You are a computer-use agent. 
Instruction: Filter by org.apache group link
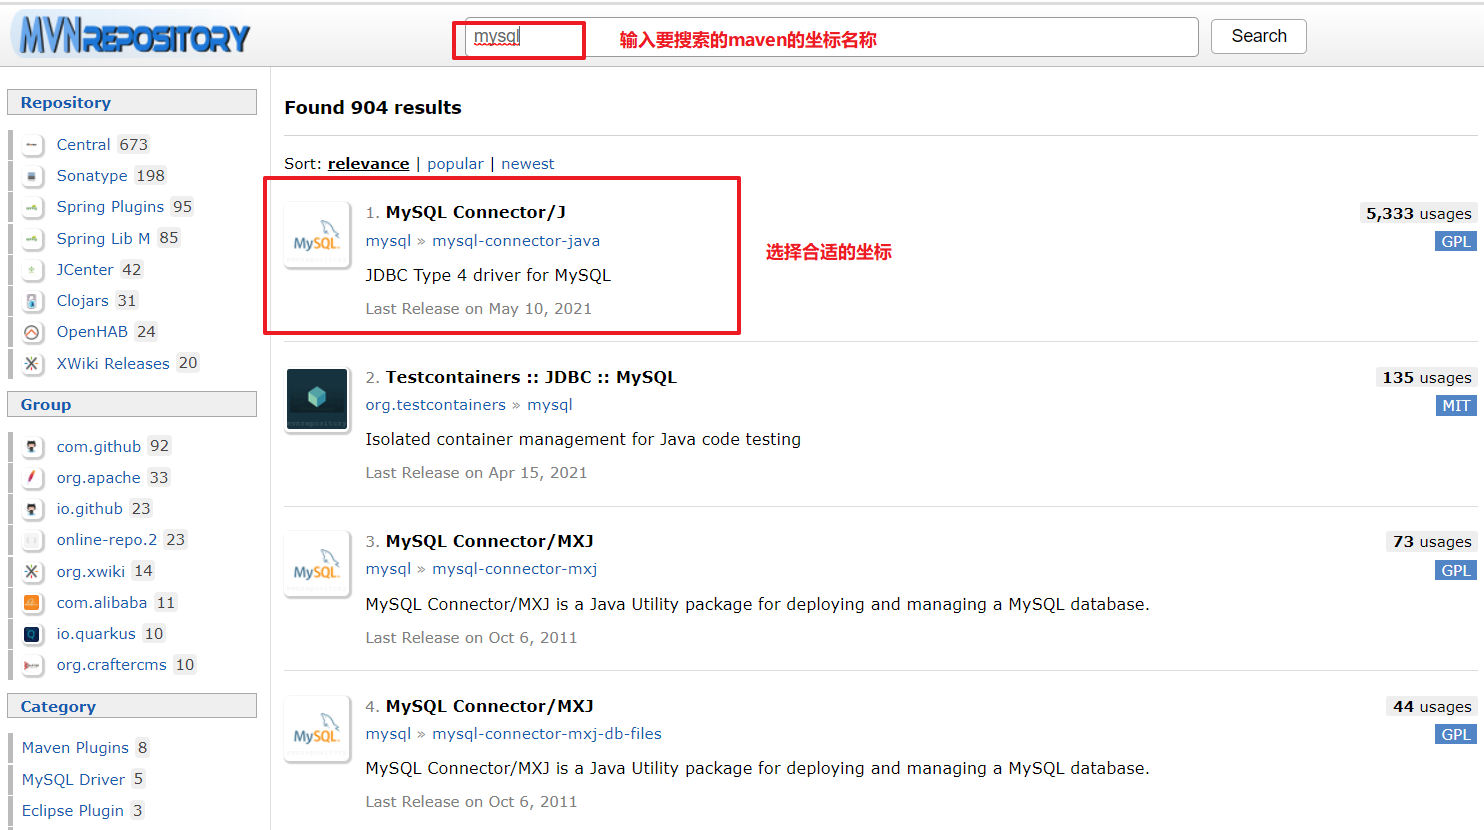[x=98, y=478]
